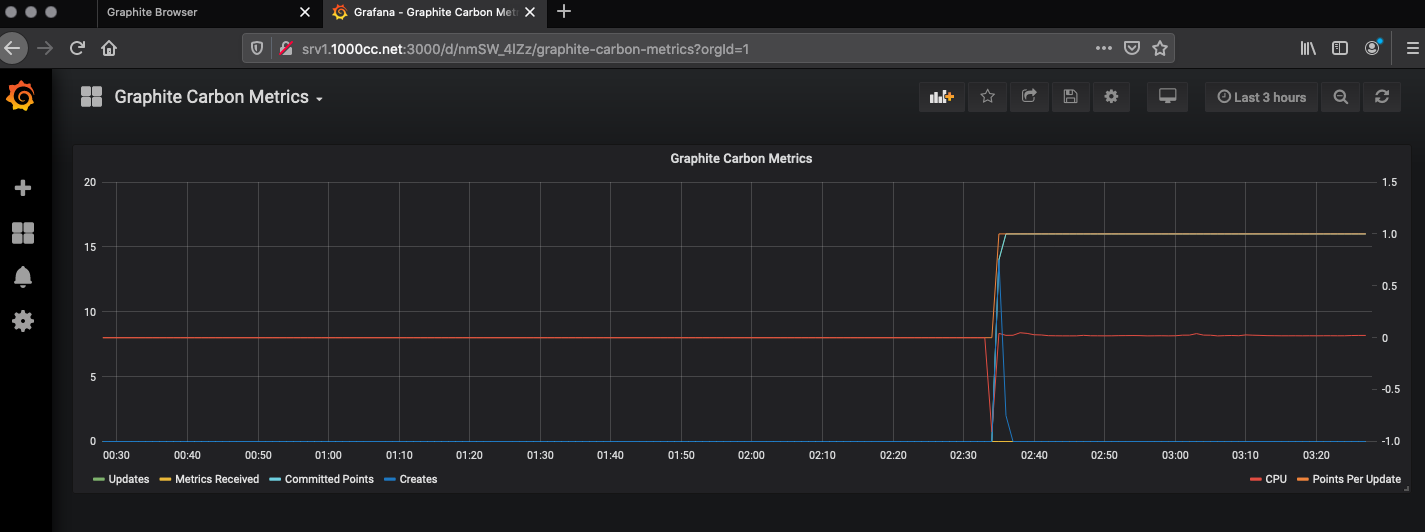This screenshot has width=1425, height=532.
Task: Toggle Metrics Received legend series
Action: (216, 479)
